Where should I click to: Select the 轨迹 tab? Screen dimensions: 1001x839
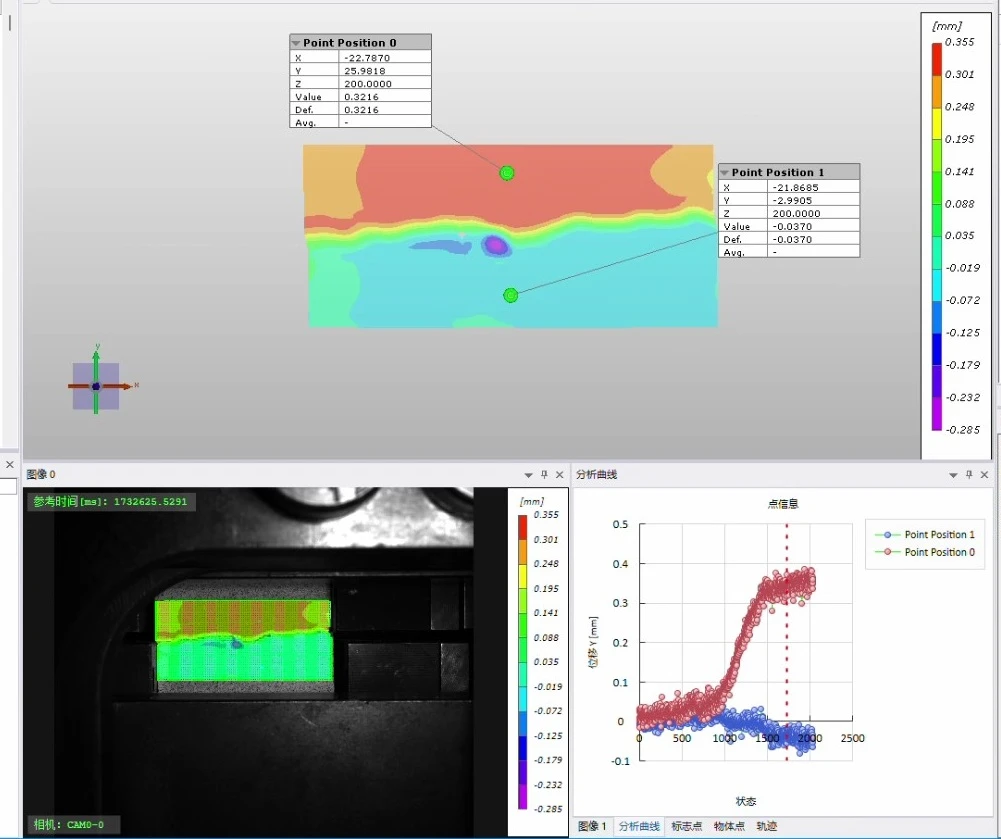click(x=766, y=827)
